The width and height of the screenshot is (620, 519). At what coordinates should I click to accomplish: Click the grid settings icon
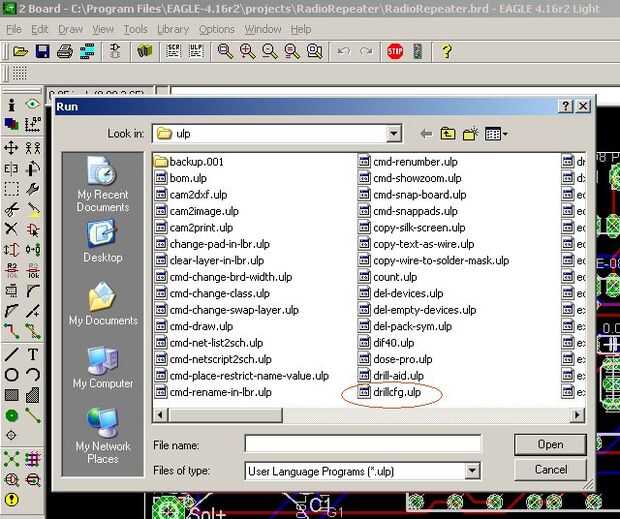click(x=19, y=73)
